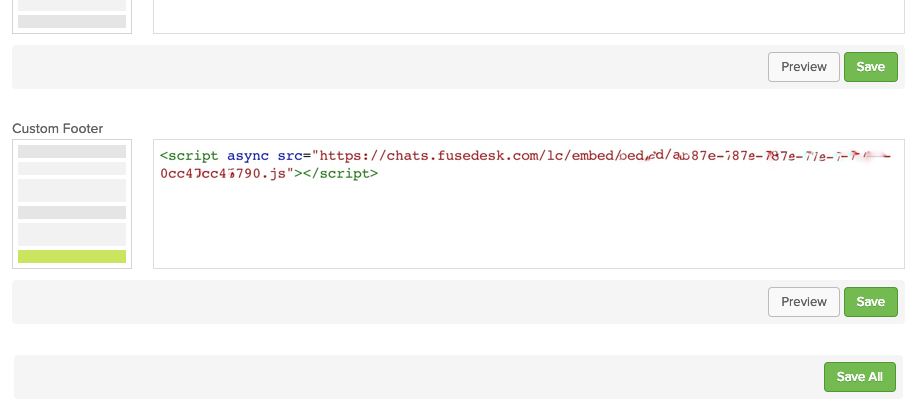Click the dark gray middle bar in footer thumbnail

tap(72, 212)
